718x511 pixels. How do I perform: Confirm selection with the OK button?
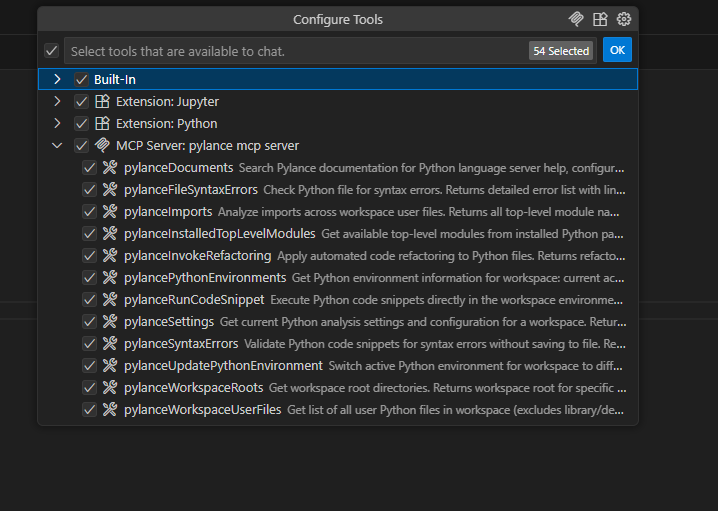pyautogui.click(x=617, y=50)
